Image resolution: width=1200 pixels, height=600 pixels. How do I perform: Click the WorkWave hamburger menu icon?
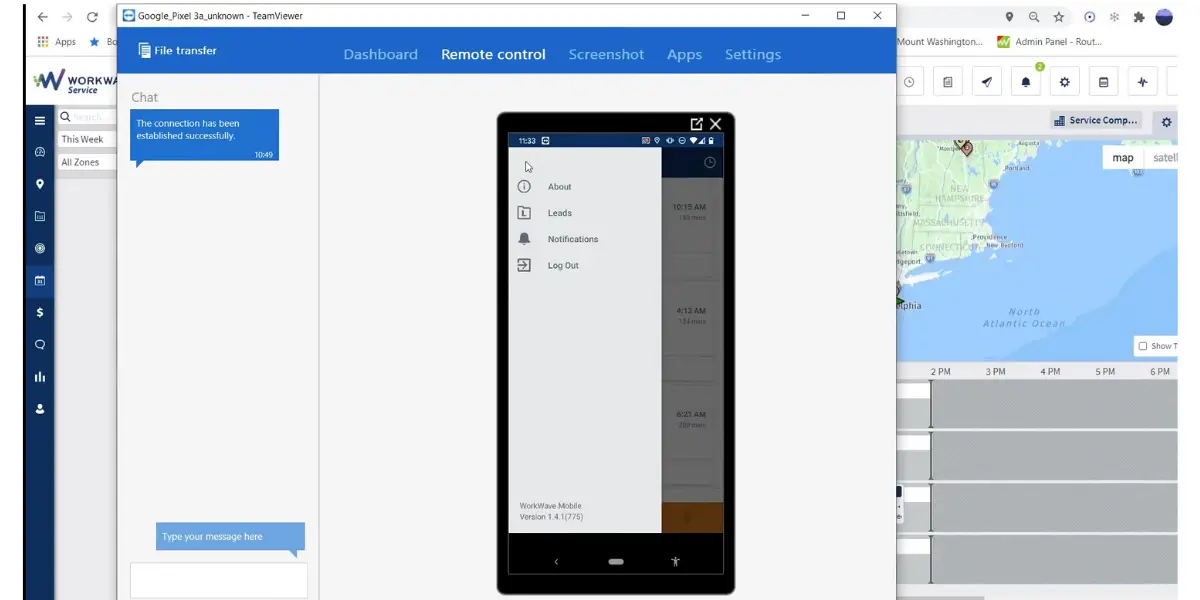(x=40, y=120)
